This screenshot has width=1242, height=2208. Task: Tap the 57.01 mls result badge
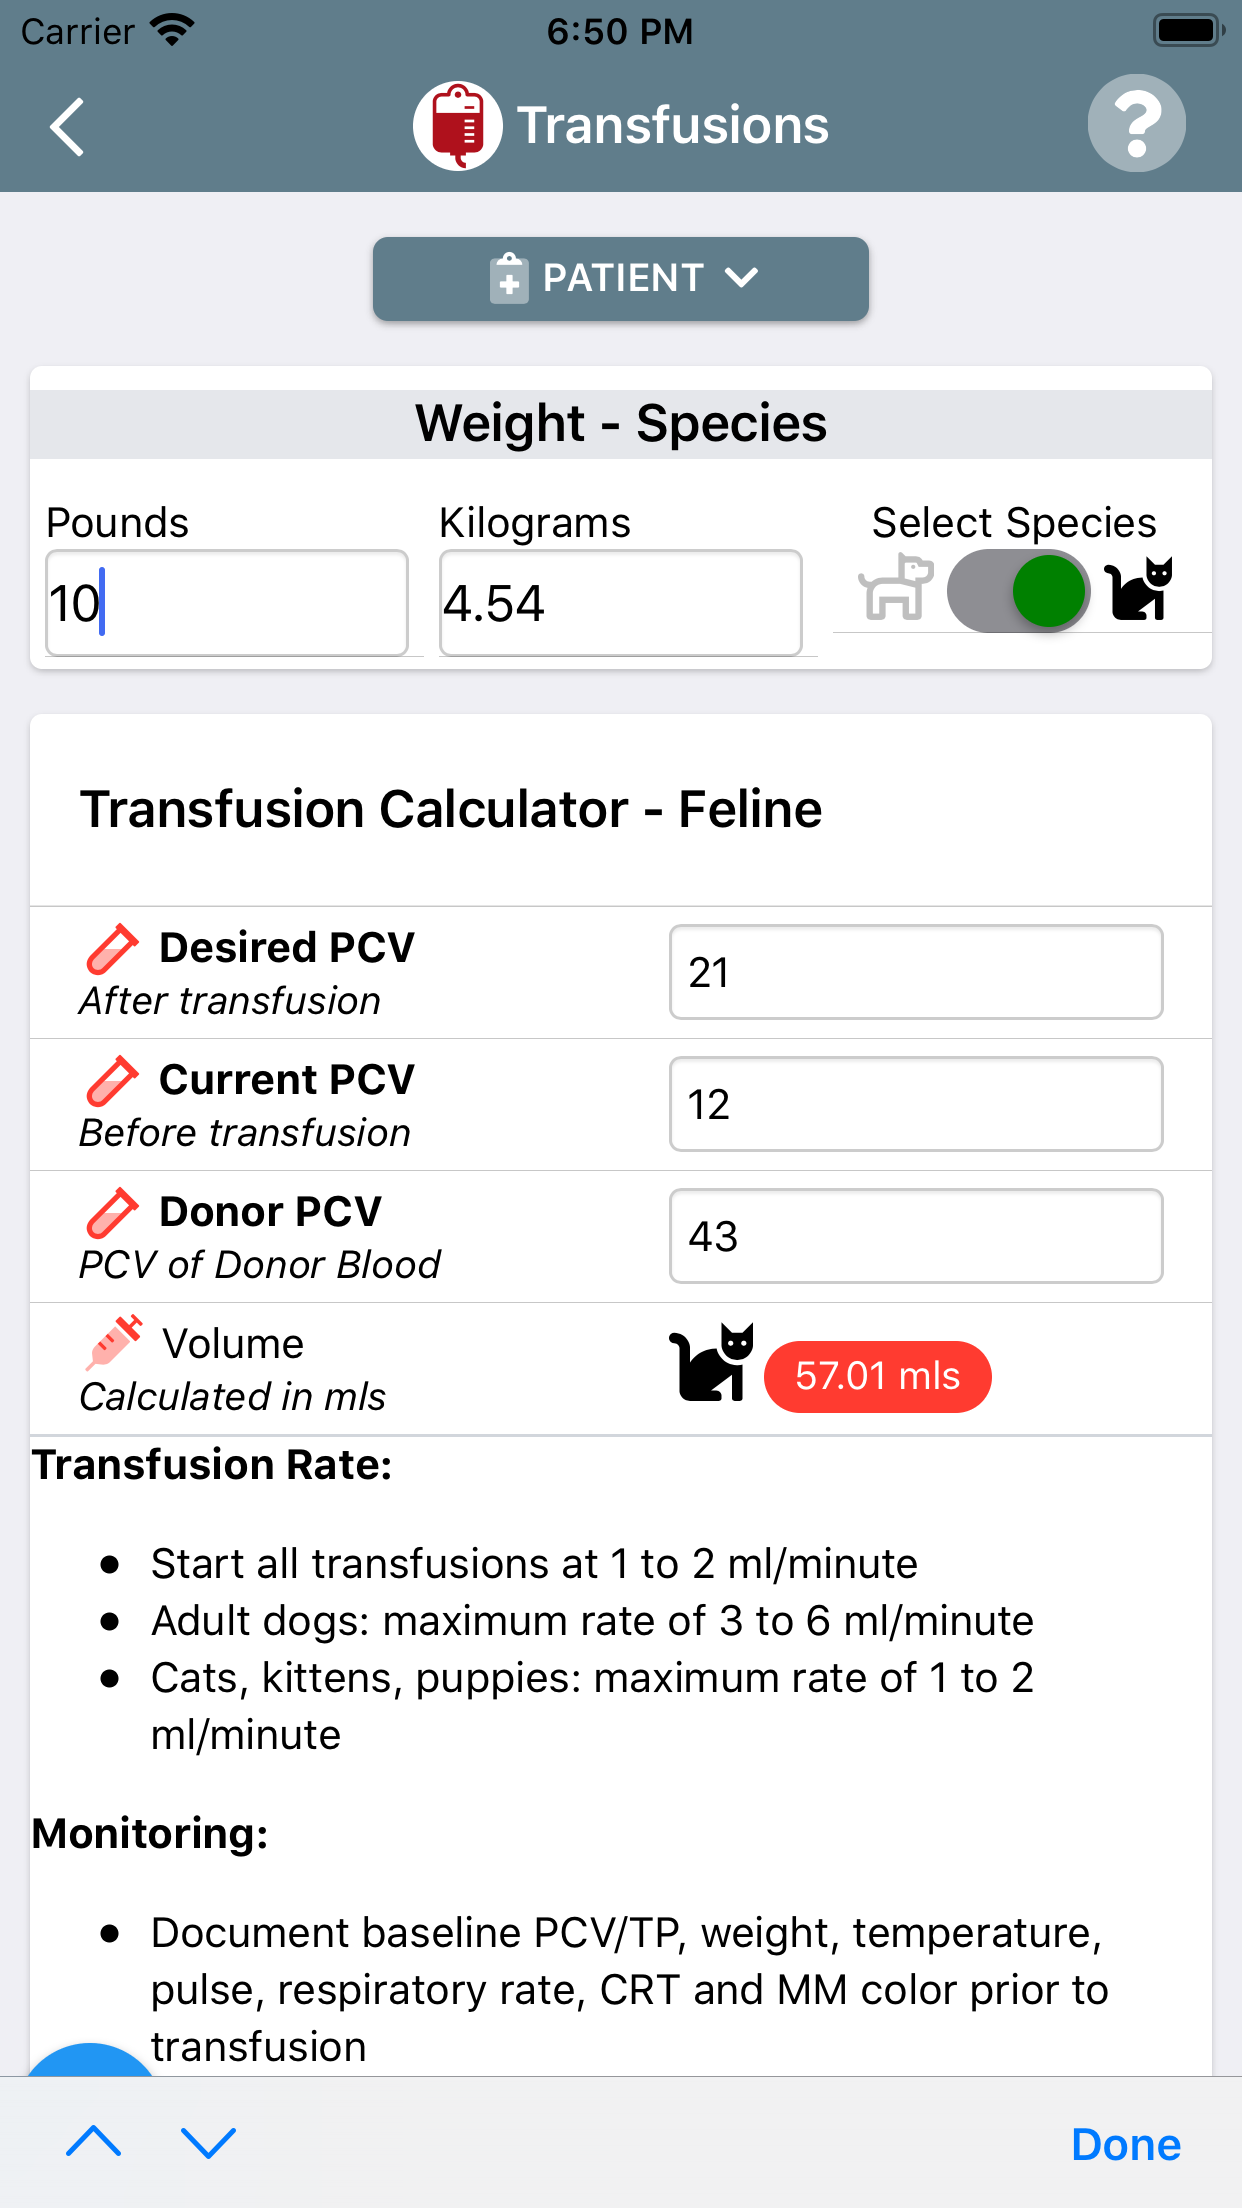(877, 1376)
